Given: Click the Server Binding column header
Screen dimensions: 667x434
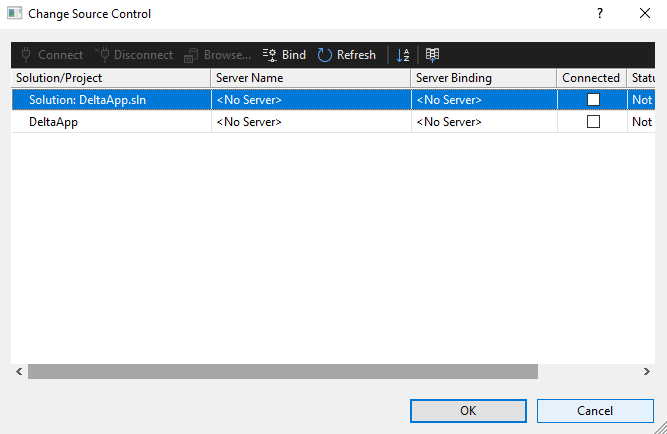Looking at the screenshot, I should coord(483,78).
